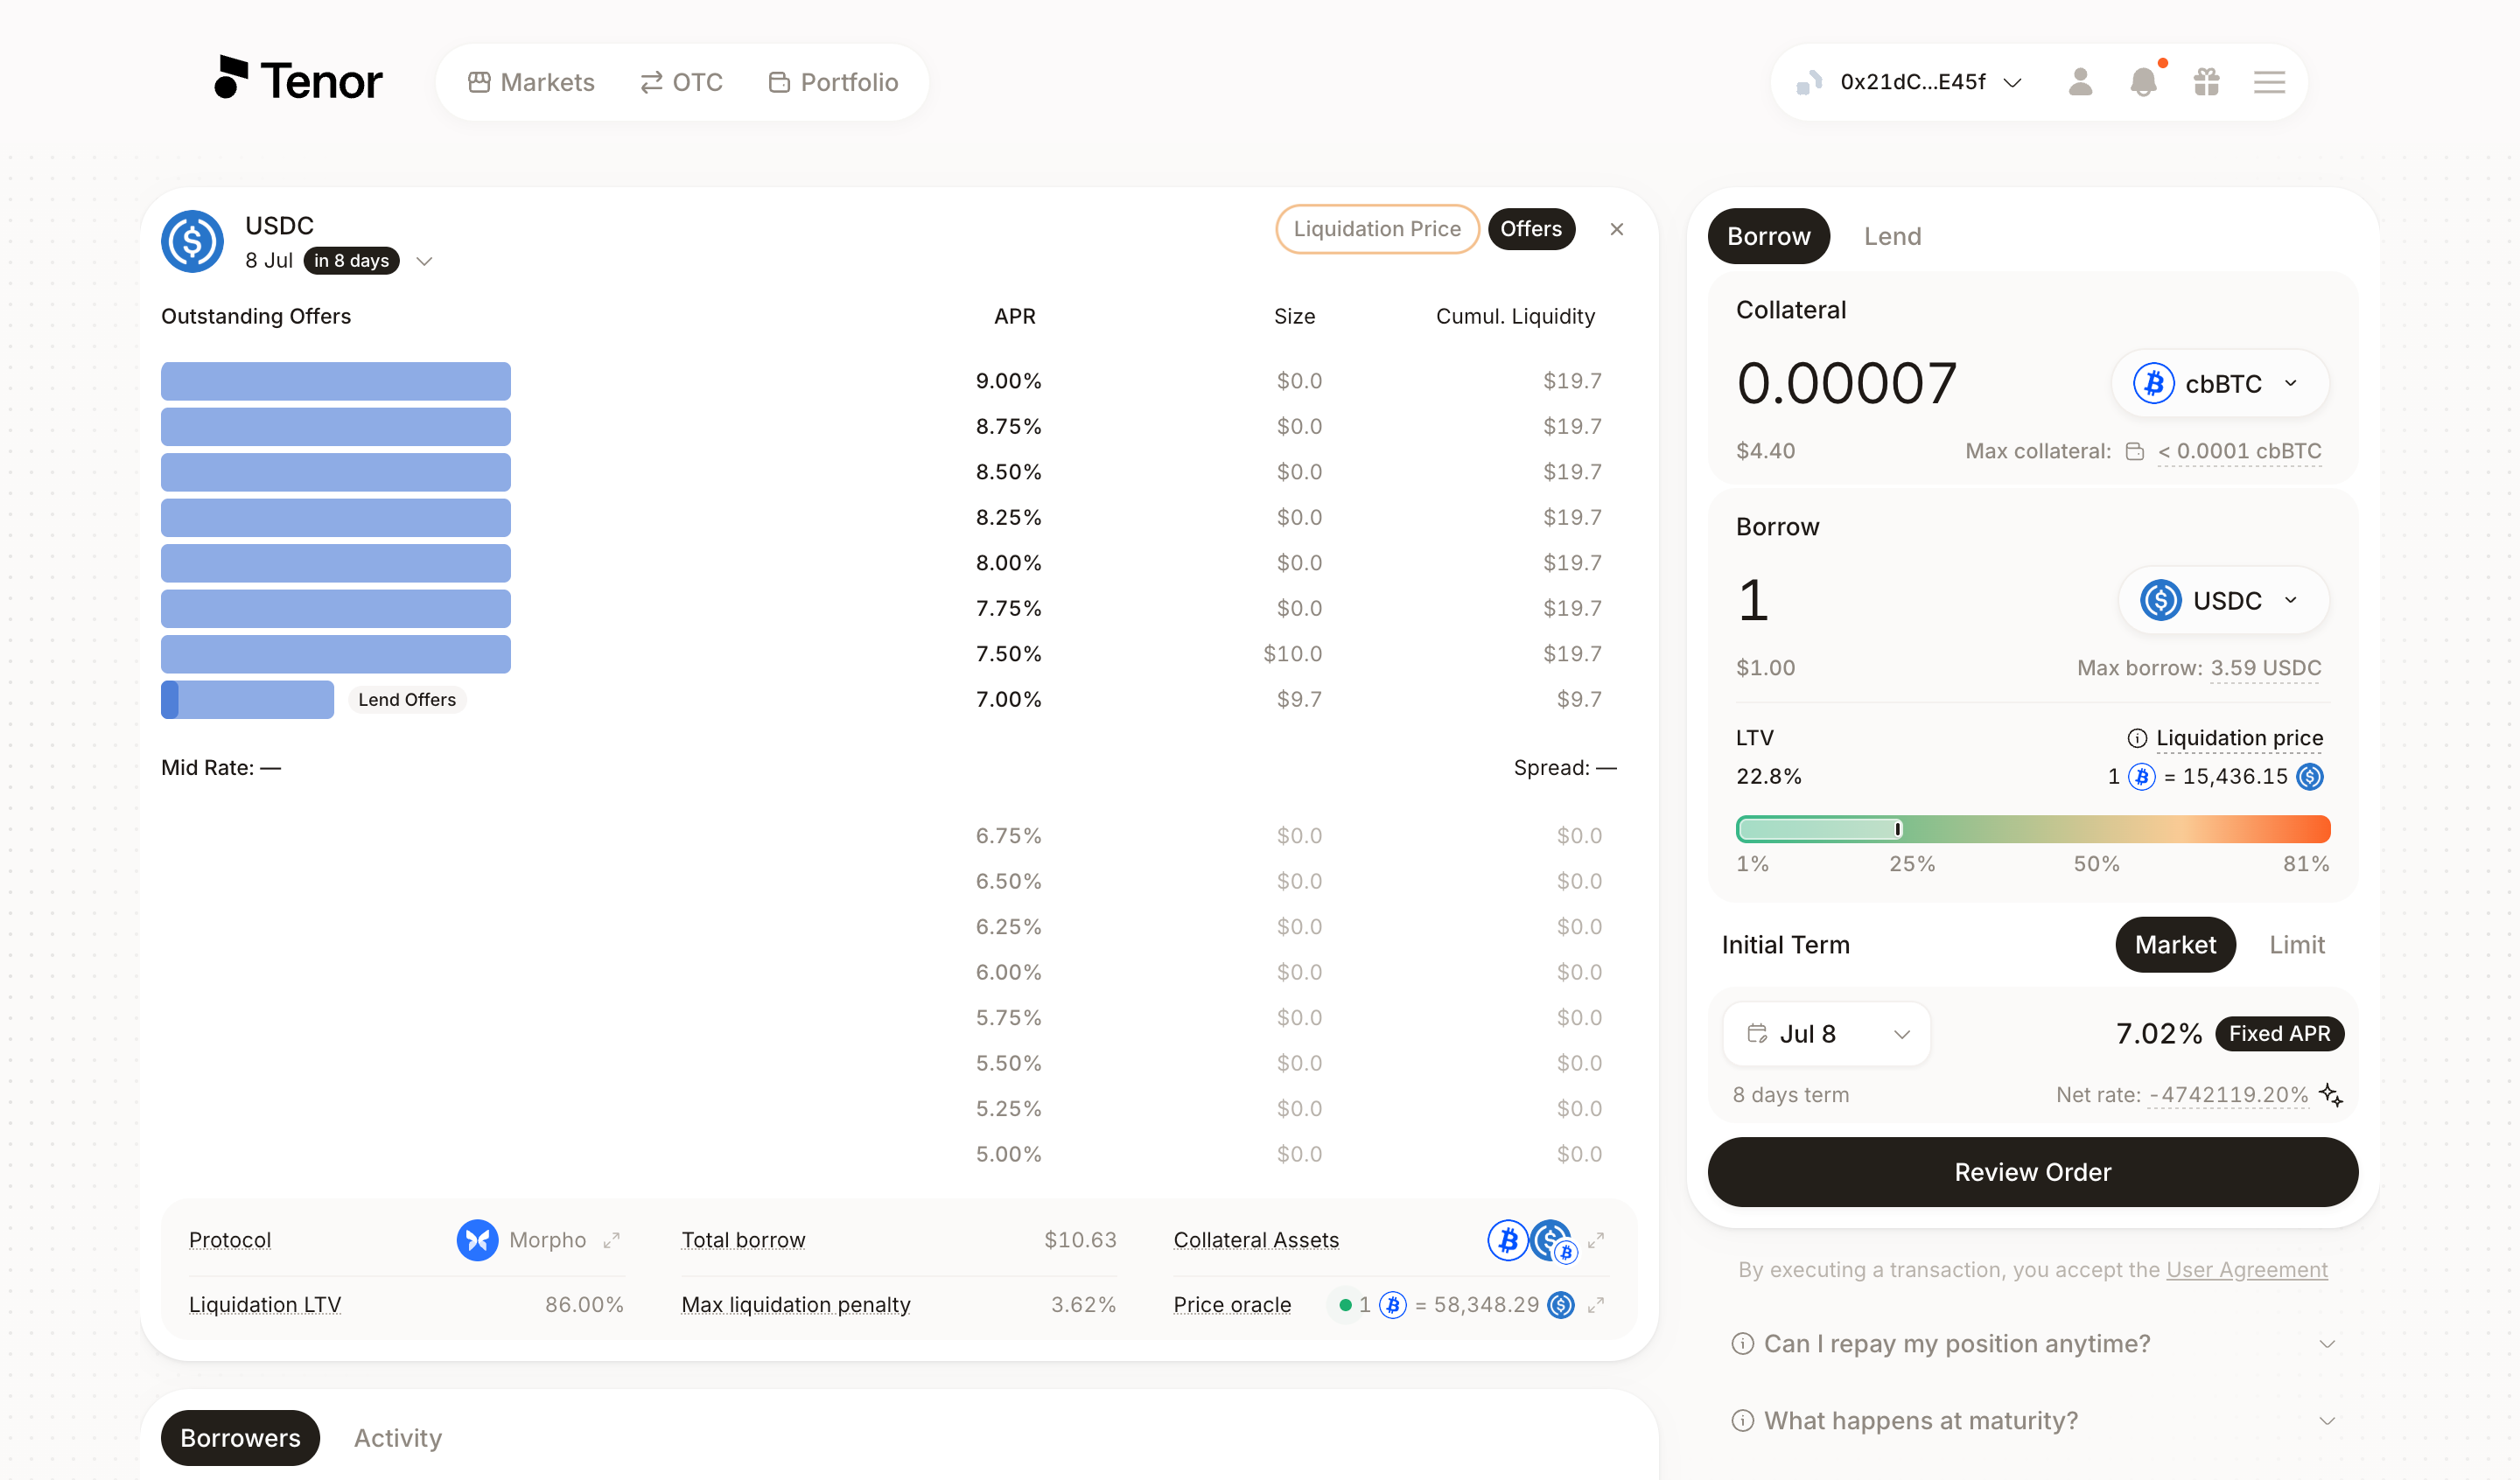The width and height of the screenshot is (2520, 1480).
Task: Click the Total borrow label
Action: [742, 1240]
